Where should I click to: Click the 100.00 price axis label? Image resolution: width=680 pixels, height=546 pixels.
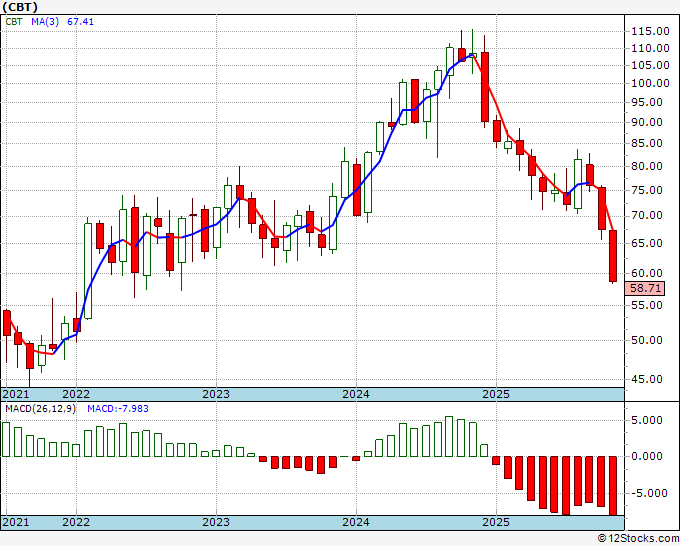click(x=650, y=83)
